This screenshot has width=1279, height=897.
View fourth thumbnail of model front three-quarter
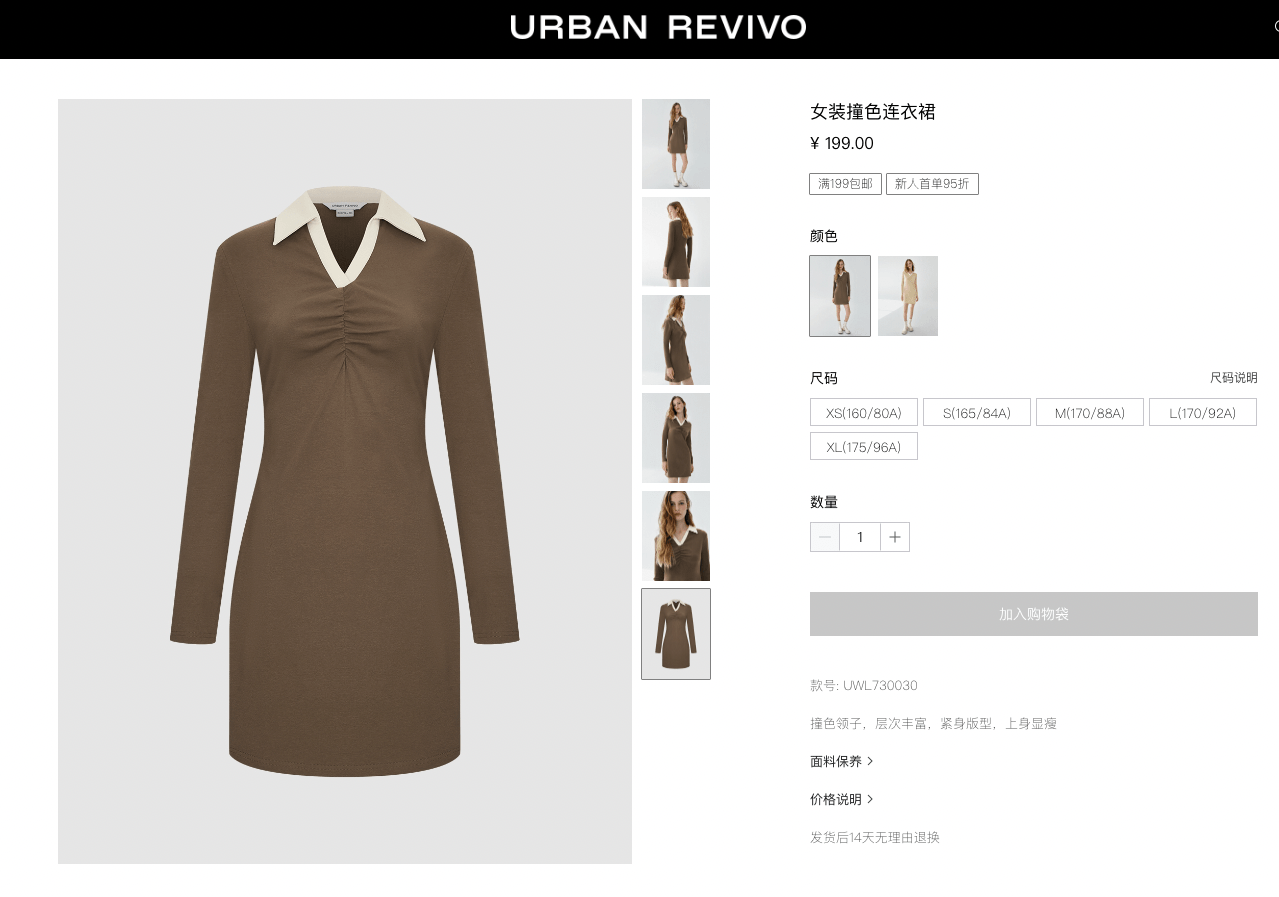coord(676,438)
